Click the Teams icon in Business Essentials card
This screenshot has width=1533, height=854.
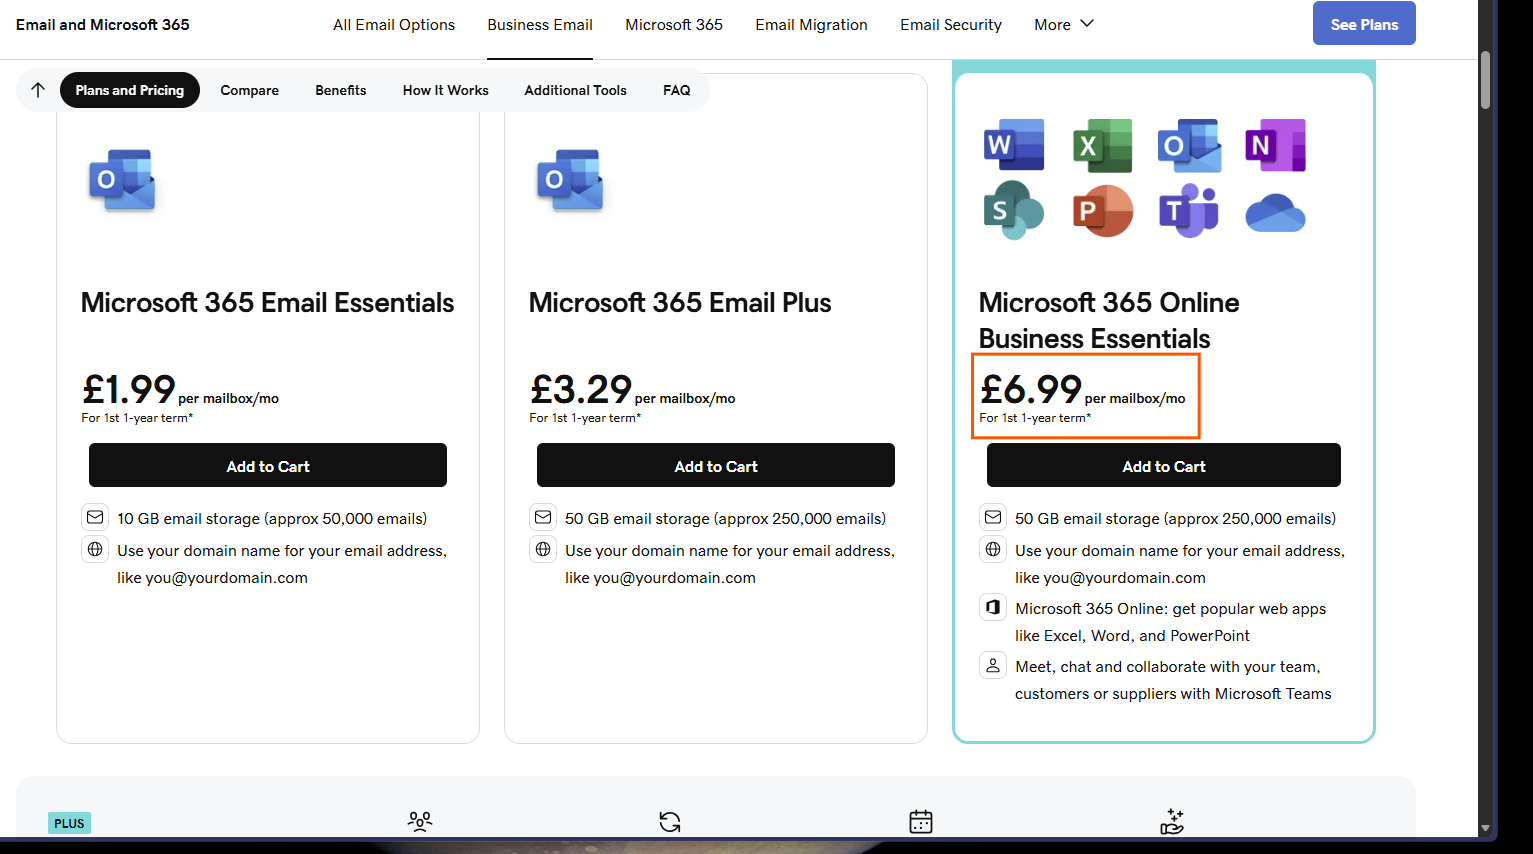click(1189, 211)
